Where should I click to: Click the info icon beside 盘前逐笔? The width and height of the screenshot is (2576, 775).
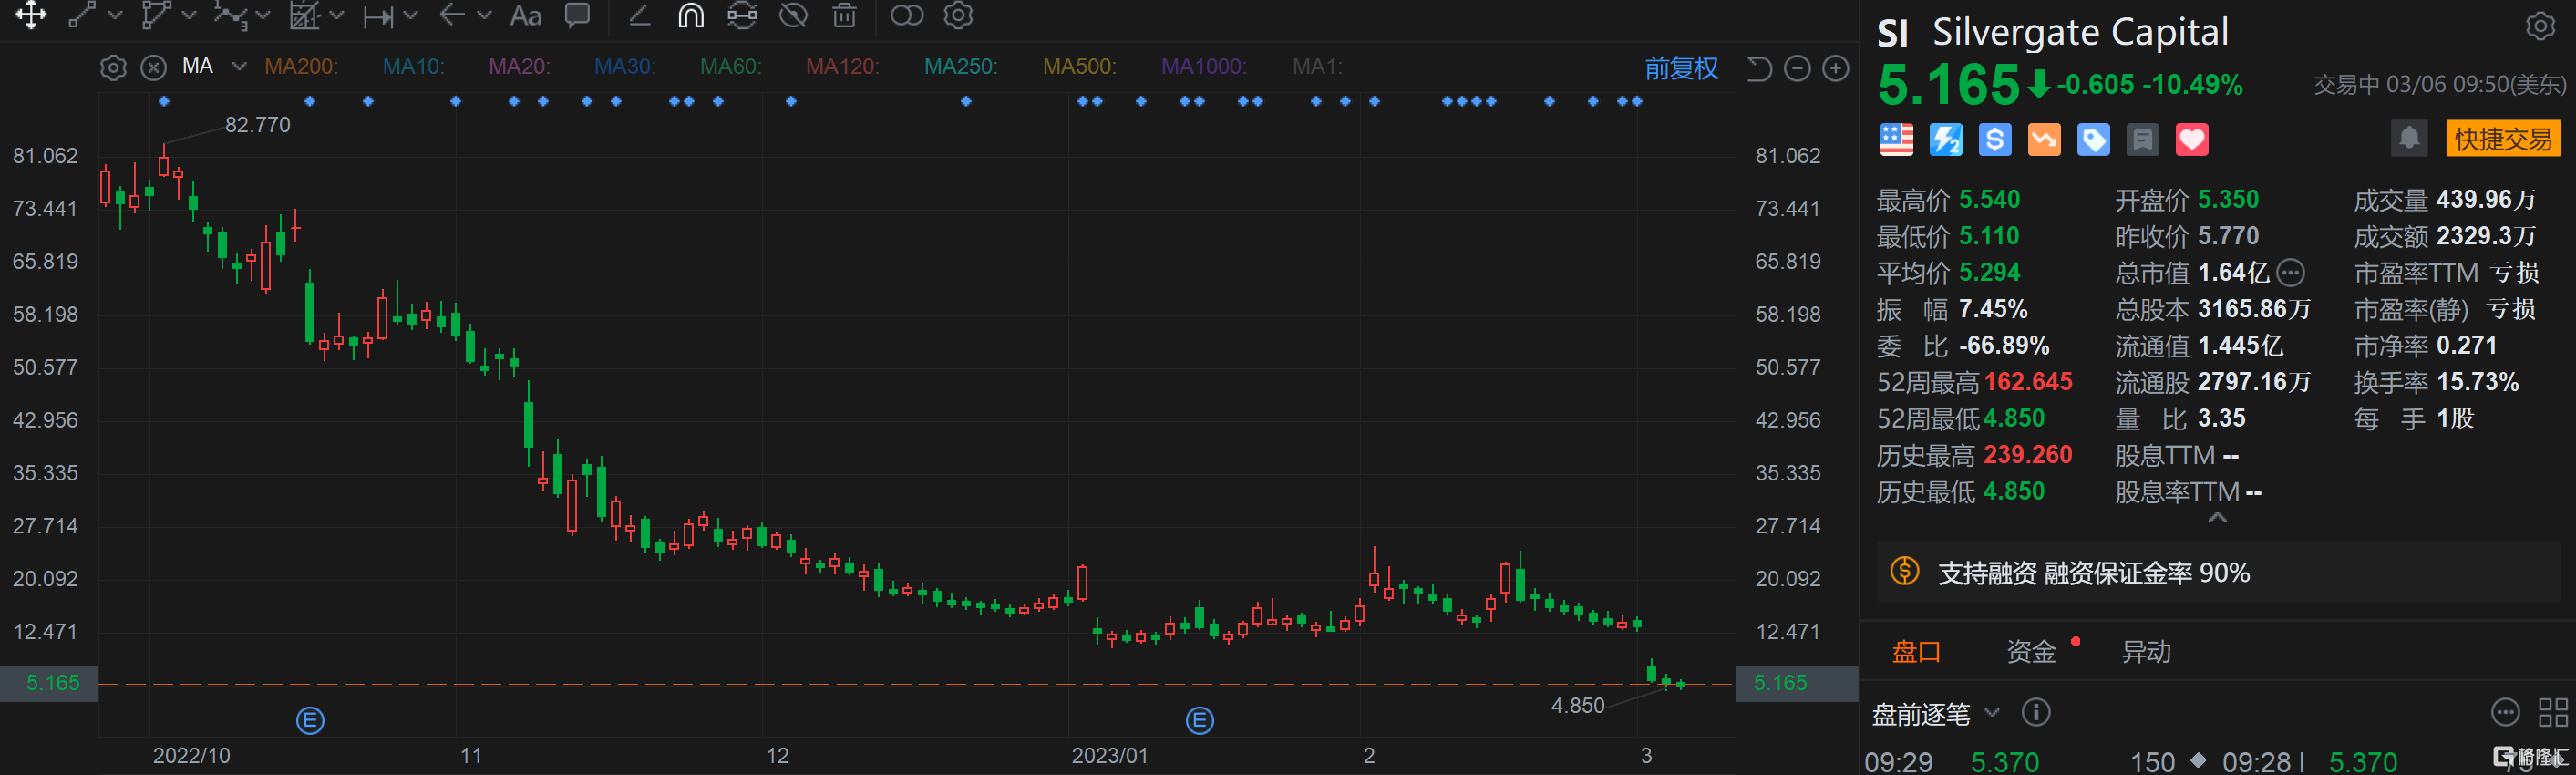click(x=2036, y=712)
